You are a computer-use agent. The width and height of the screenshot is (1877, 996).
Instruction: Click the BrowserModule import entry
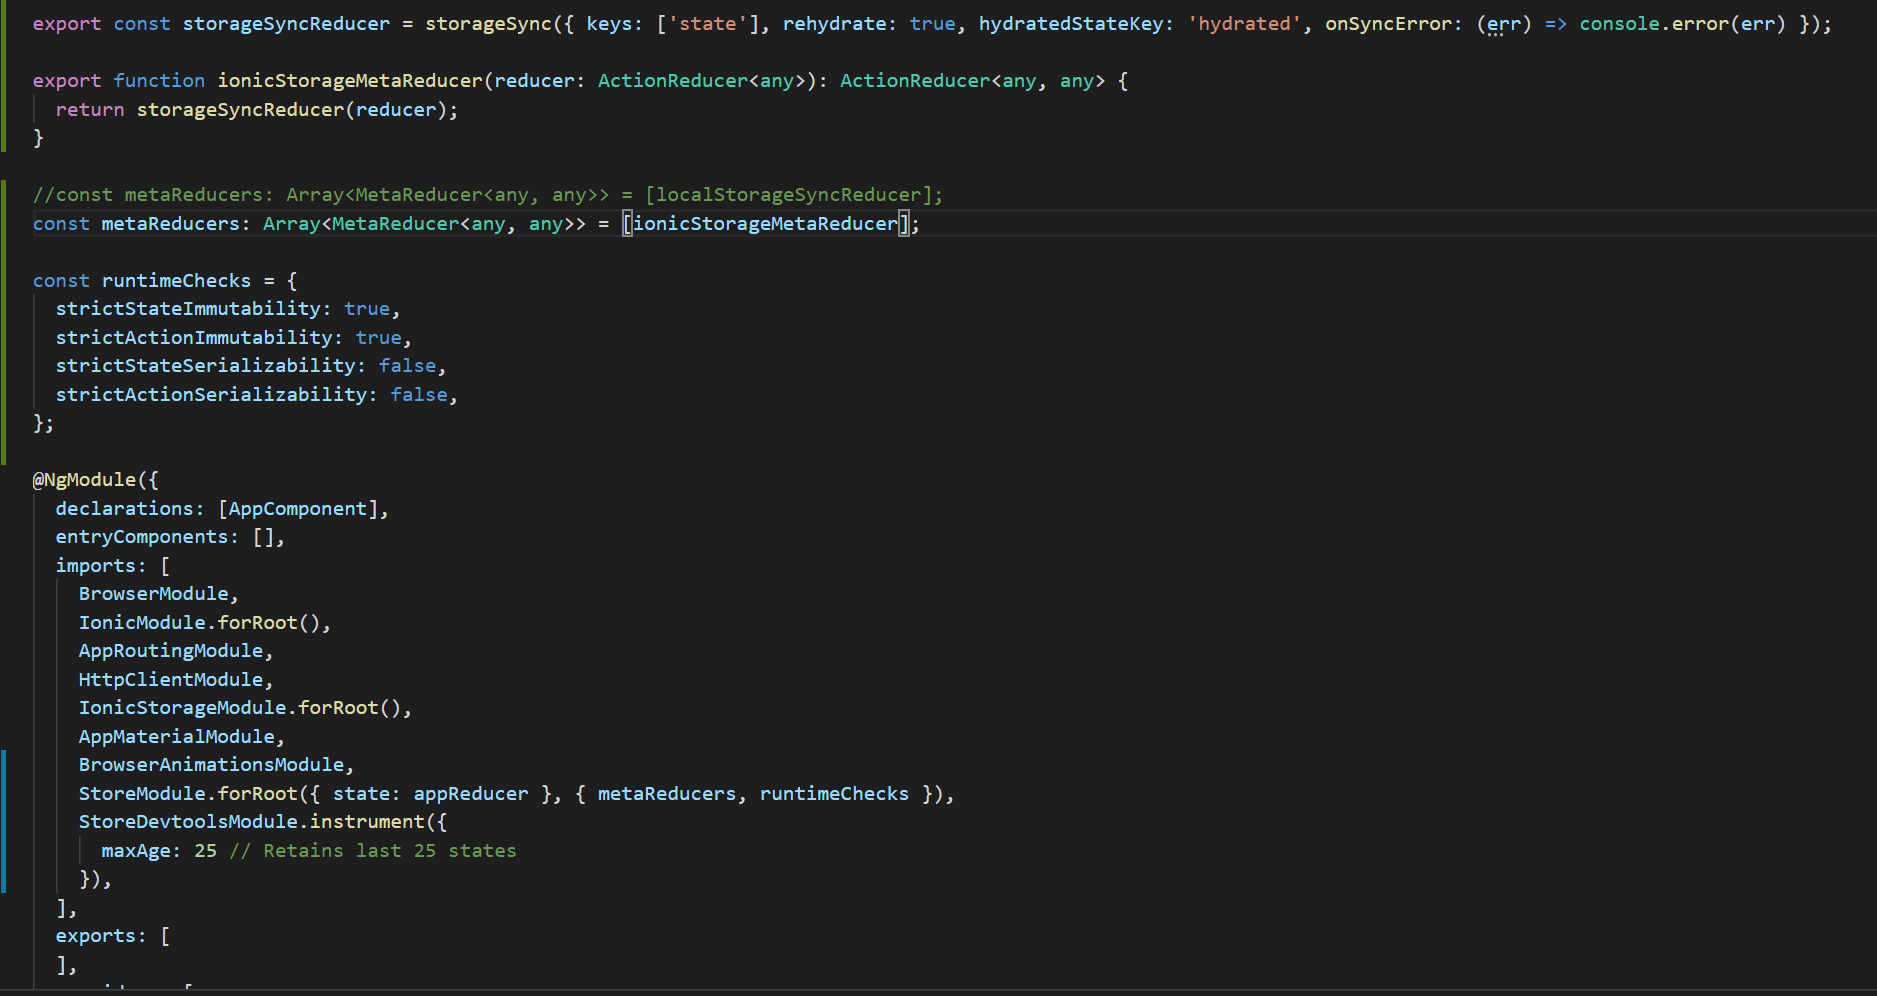(x=155, y=593)
